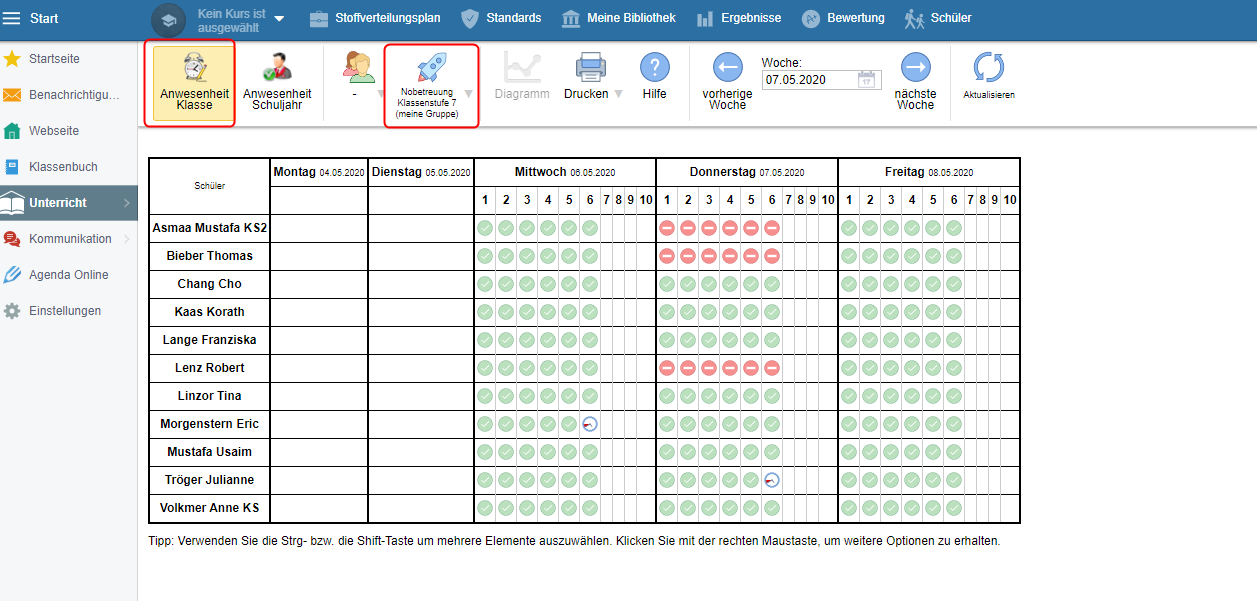This screenshot has height=601, width=1257.
Task: Click the Schüler column header cell
Action: click(x=209, y=186)
